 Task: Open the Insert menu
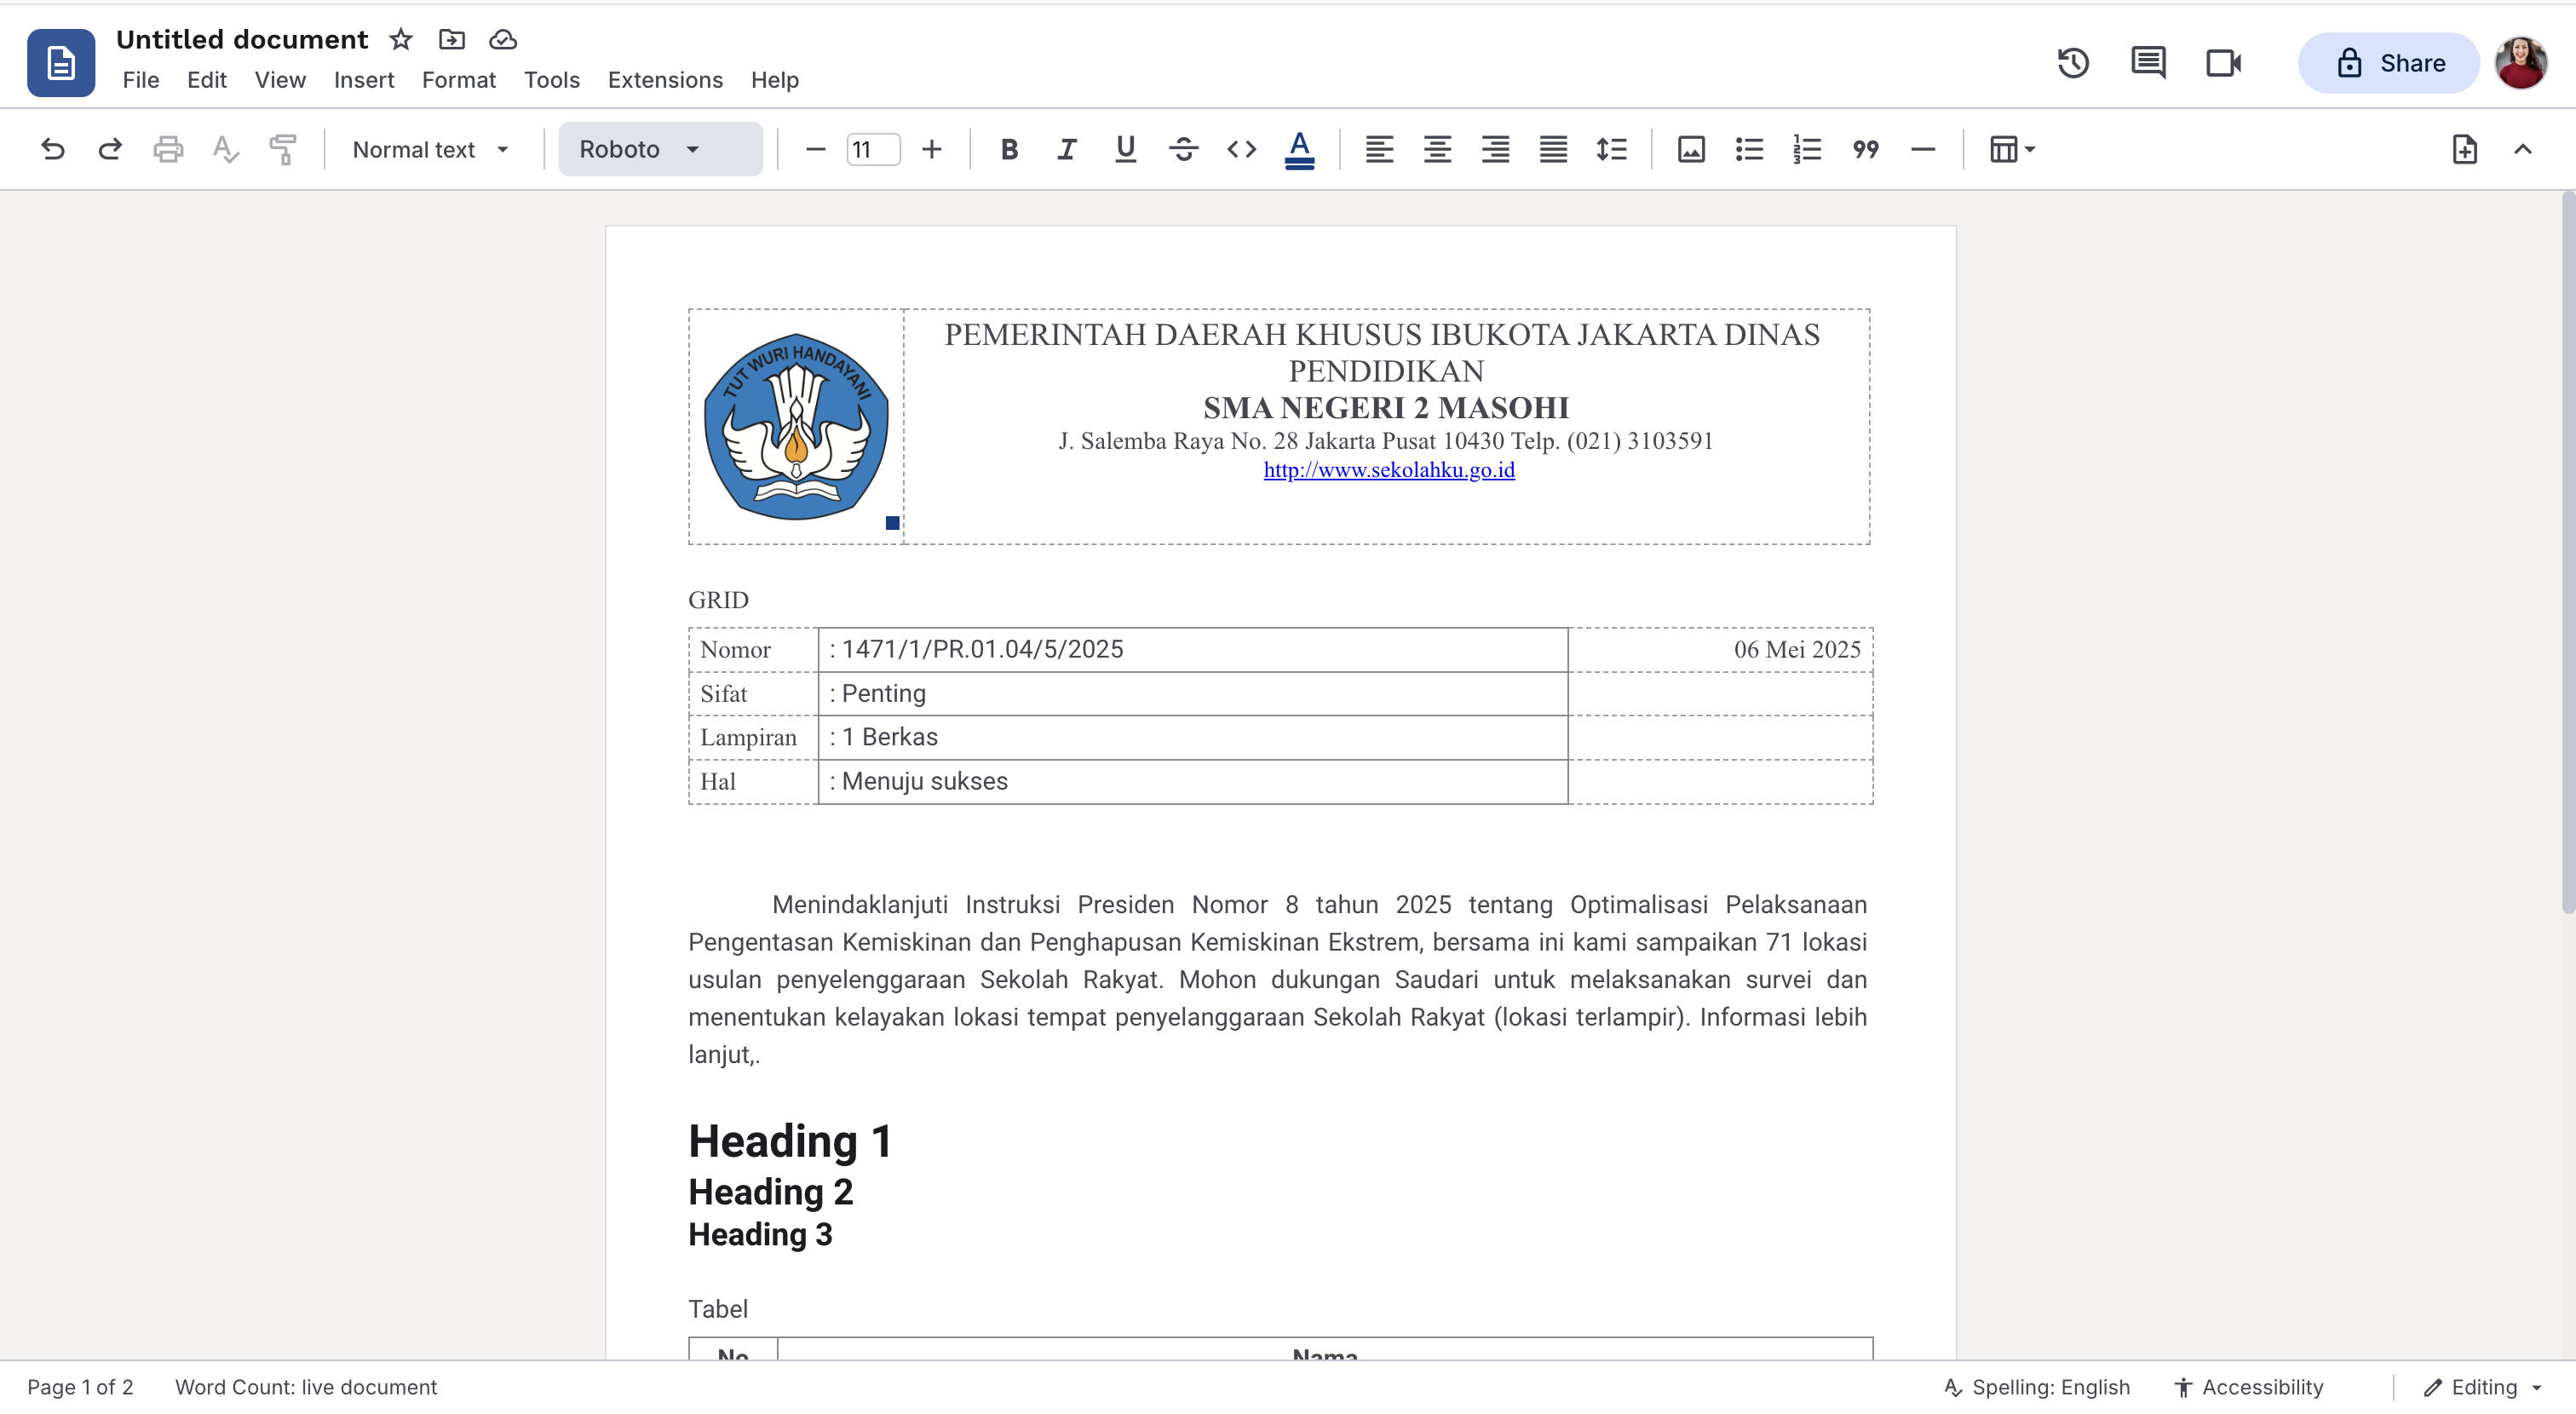pos(364,80)
